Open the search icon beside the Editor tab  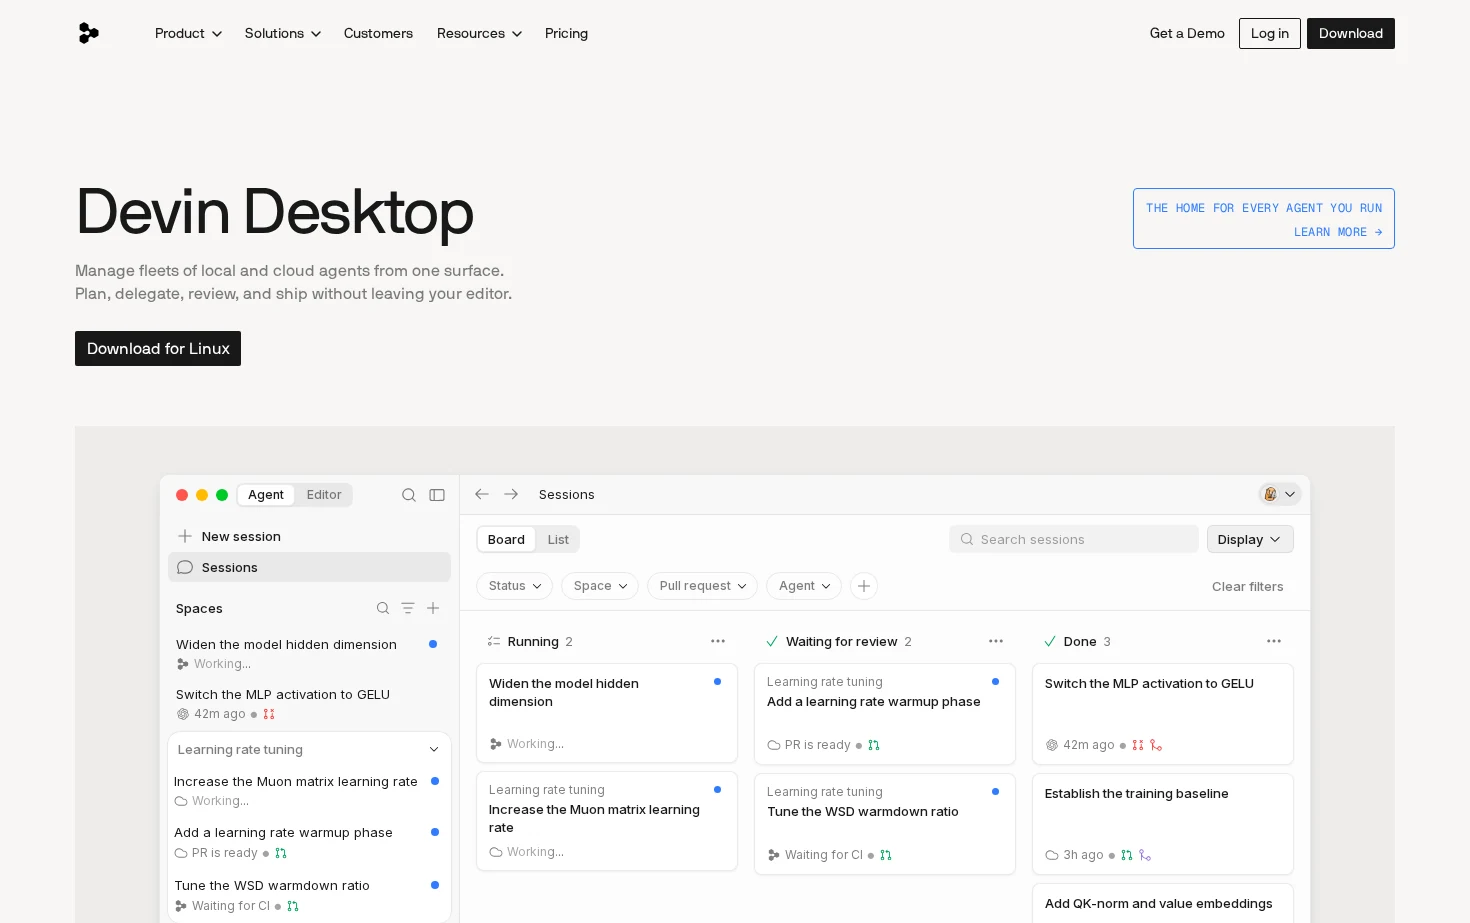pos(409,495)
